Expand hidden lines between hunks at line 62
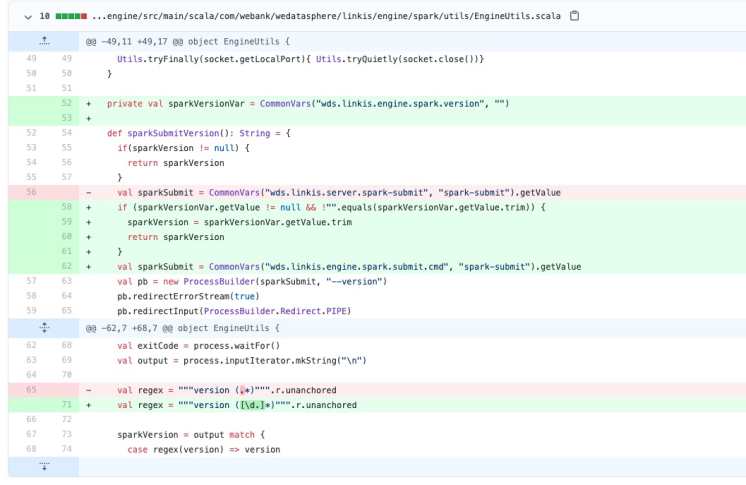746x485 pixels. pos(44,327)
